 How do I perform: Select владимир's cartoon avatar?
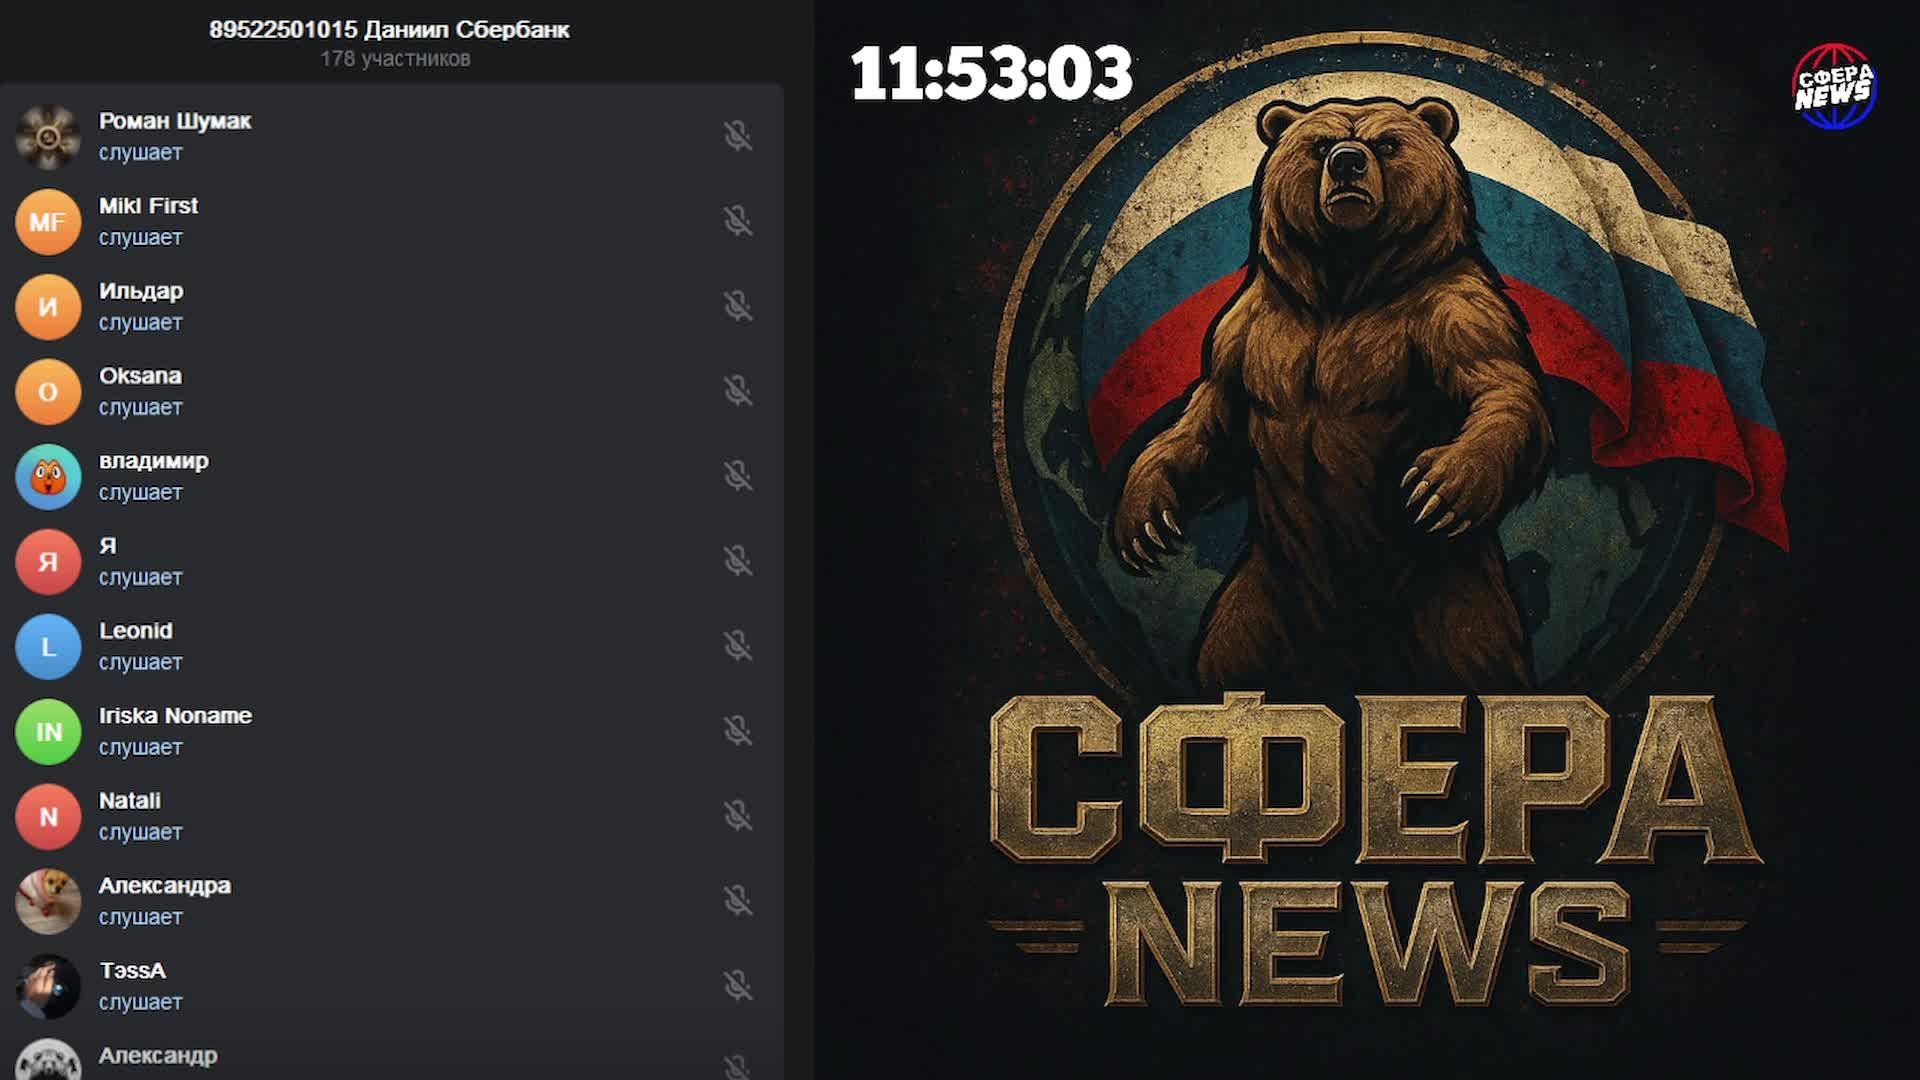pos(48,477)
